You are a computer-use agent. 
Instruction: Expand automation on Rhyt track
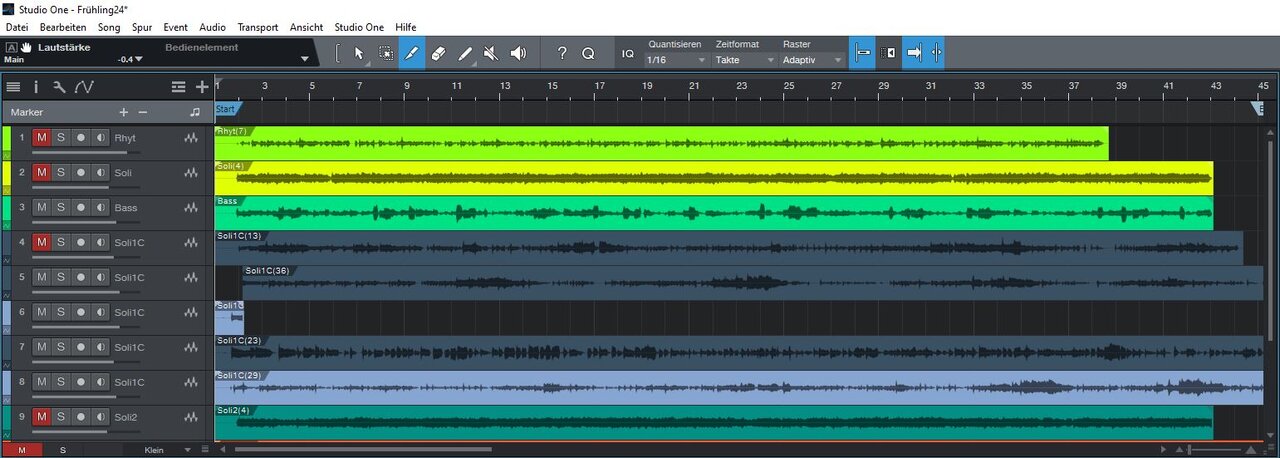pyautogui.click(x=7, y=157)
